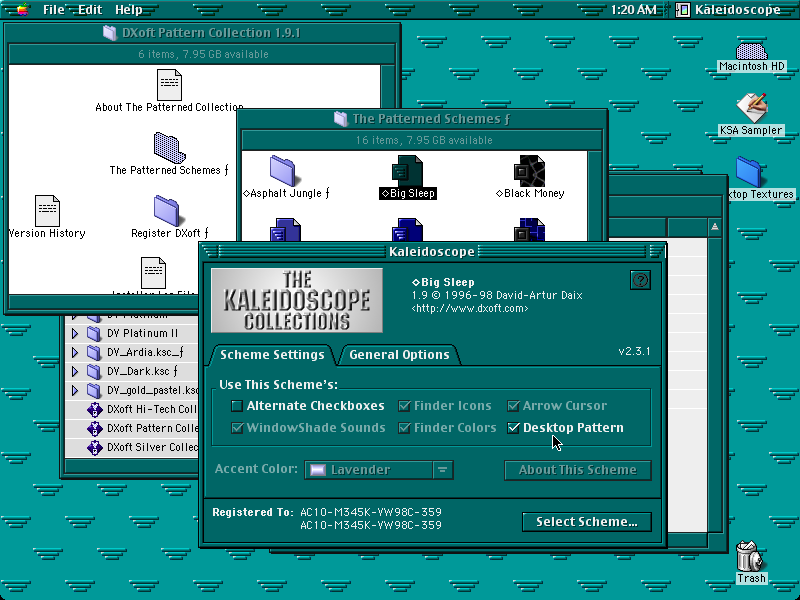Select the DV_gold_pastel.ksc folder icon
This screenshot has height=600, width=800.
click(x=94, y=390)
